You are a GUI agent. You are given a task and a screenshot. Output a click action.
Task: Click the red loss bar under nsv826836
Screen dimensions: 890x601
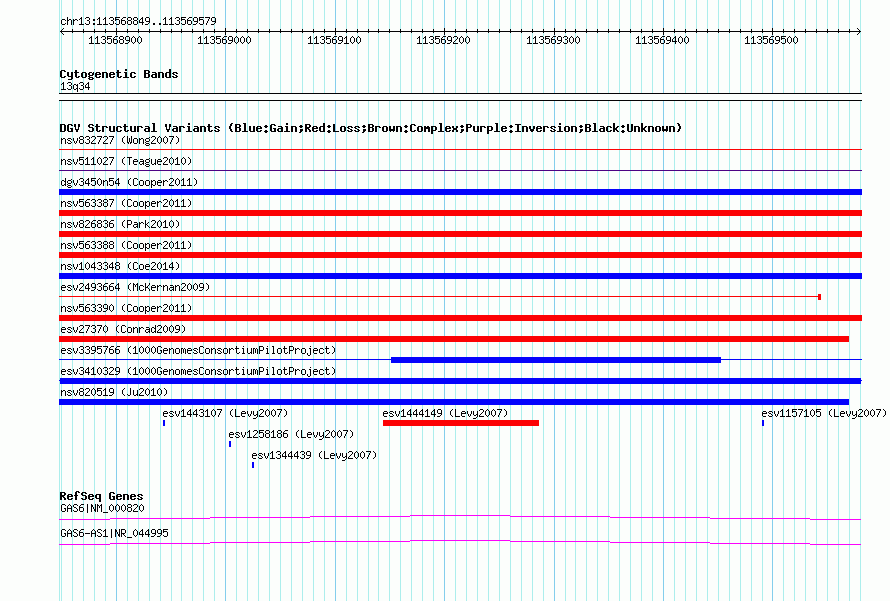pos(460,234)
